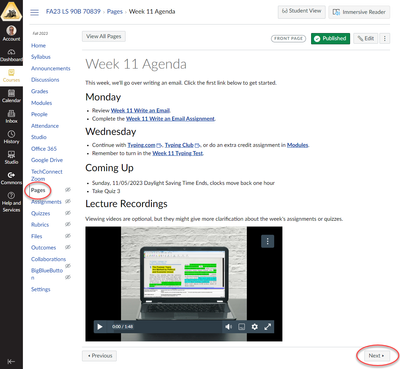Toggle video captions button
The height and width of the screenshot is (369, 400).
tap(242, 327)
